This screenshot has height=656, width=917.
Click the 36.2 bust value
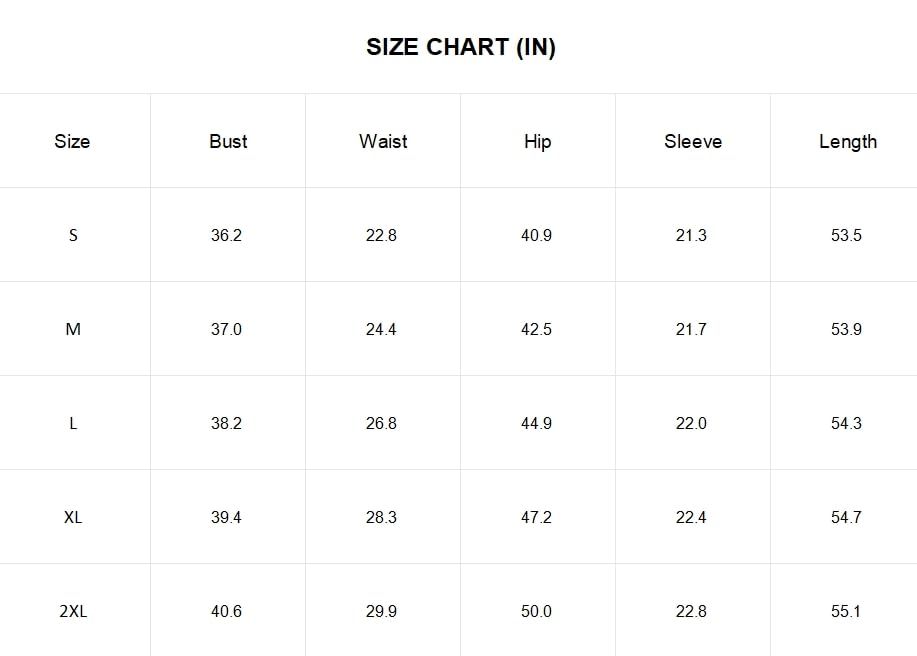pos(226,235)
